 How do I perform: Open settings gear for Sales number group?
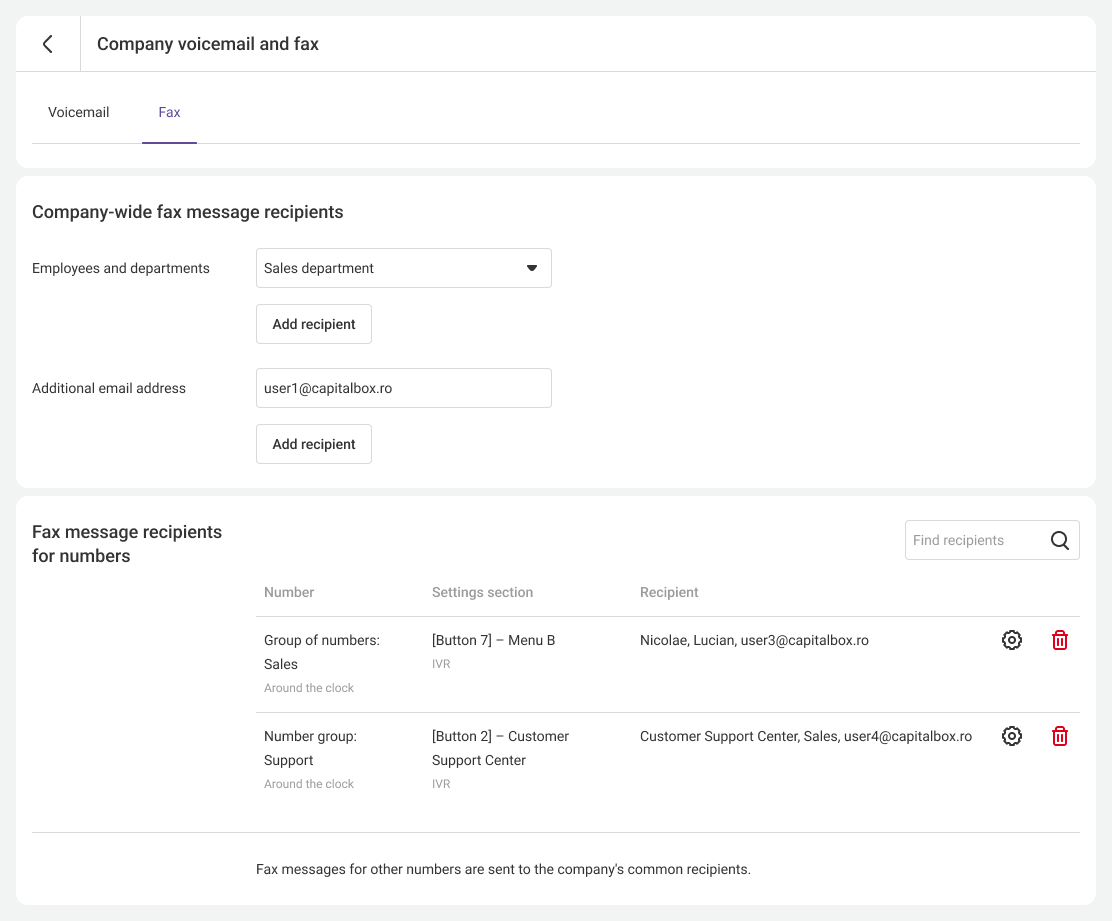coord(1012,640)
